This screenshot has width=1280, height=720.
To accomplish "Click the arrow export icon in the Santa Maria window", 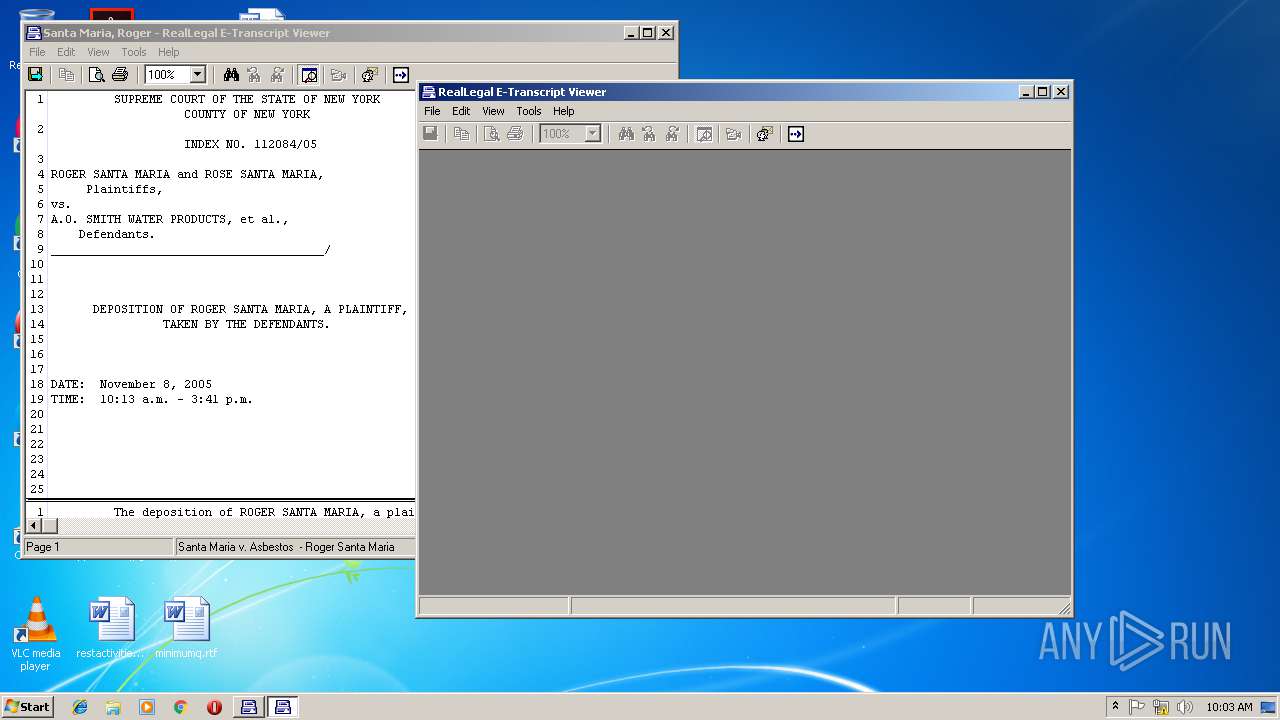I will 401,75.
